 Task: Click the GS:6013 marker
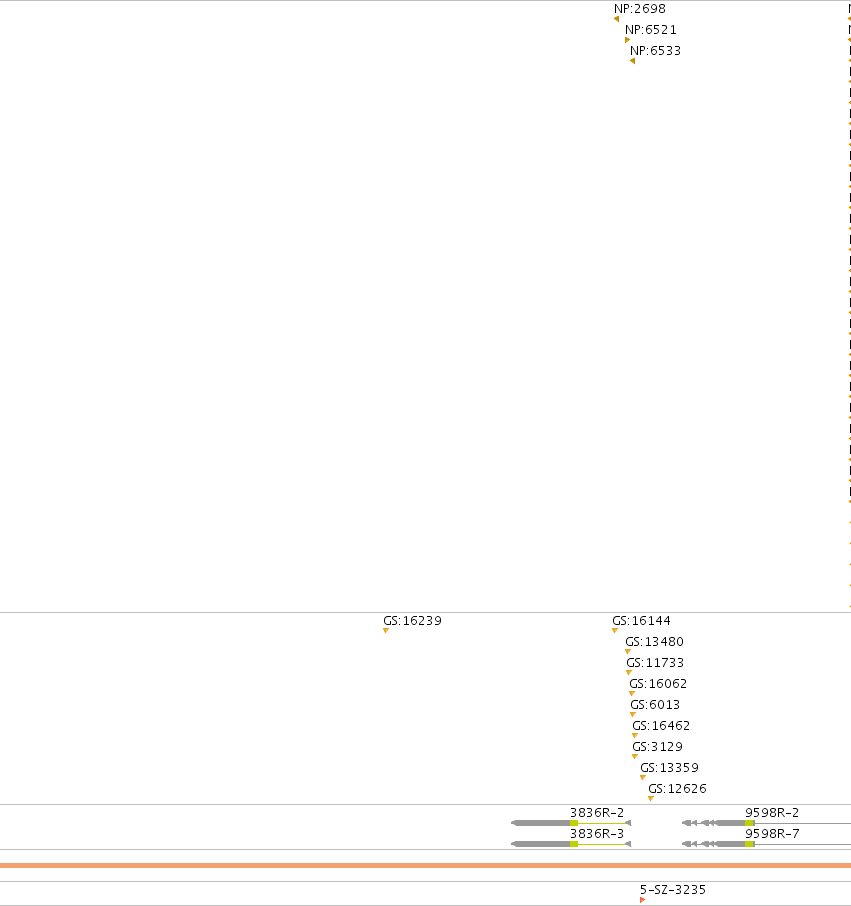633,714
